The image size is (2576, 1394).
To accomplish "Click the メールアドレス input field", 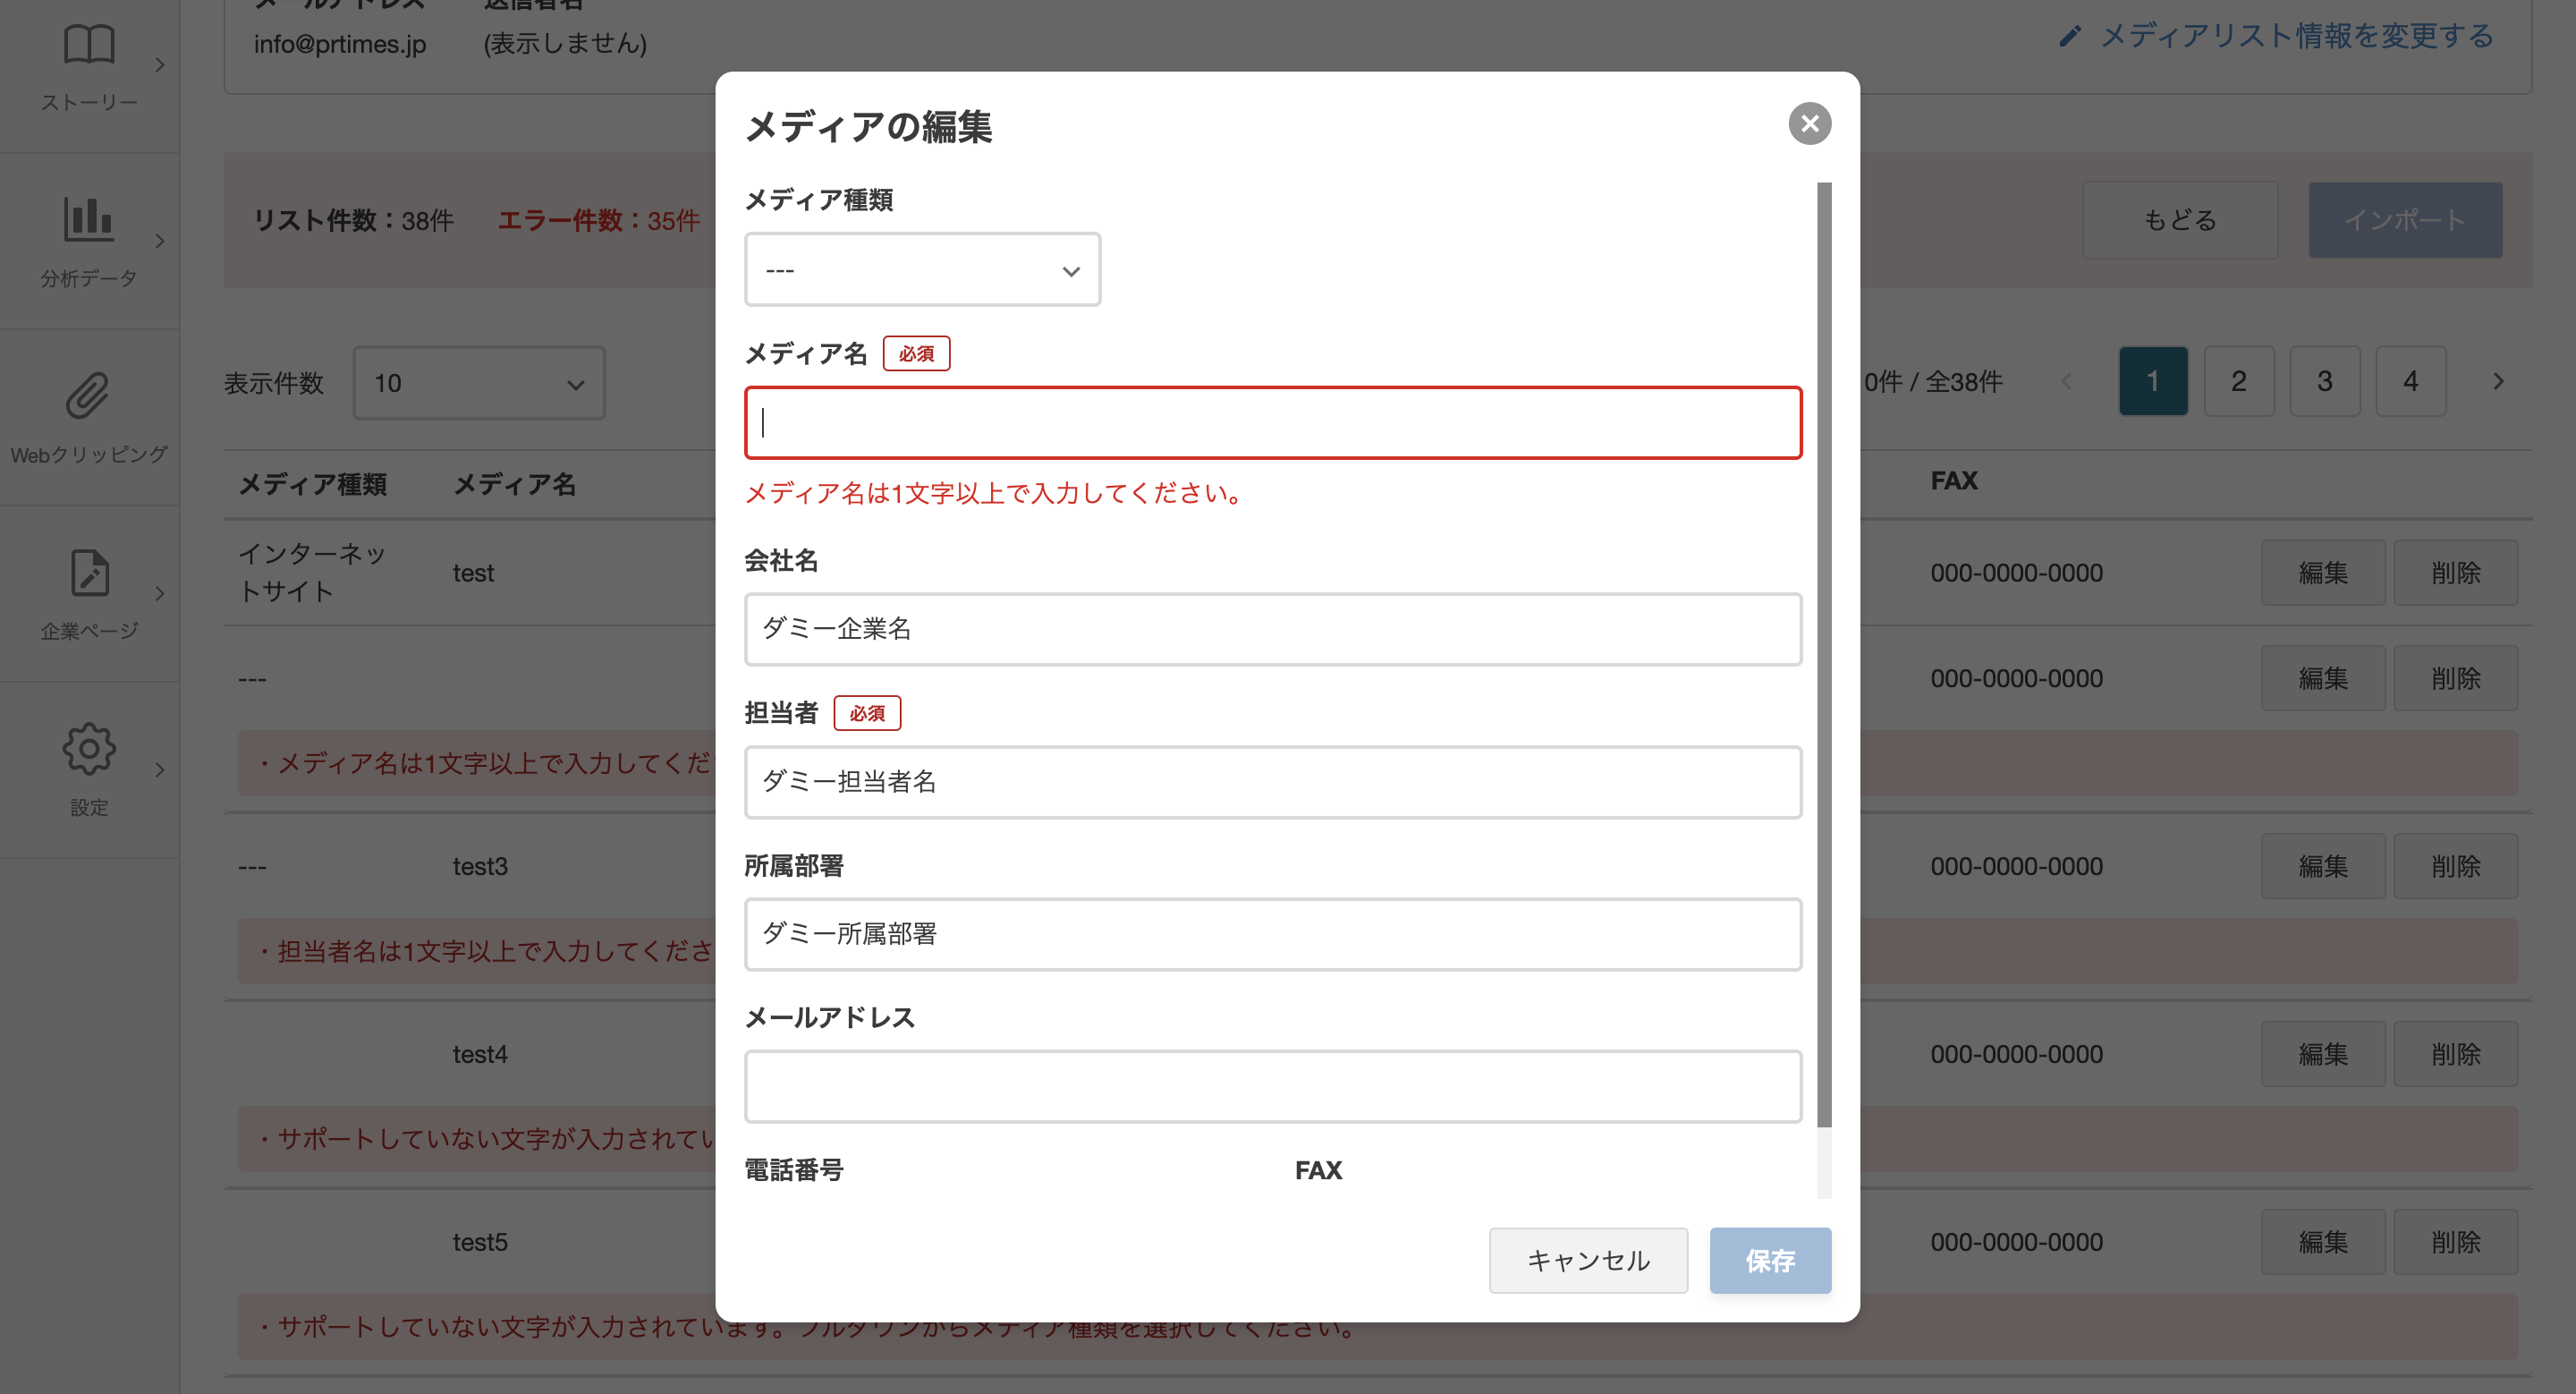I will coord(1273,1086).
